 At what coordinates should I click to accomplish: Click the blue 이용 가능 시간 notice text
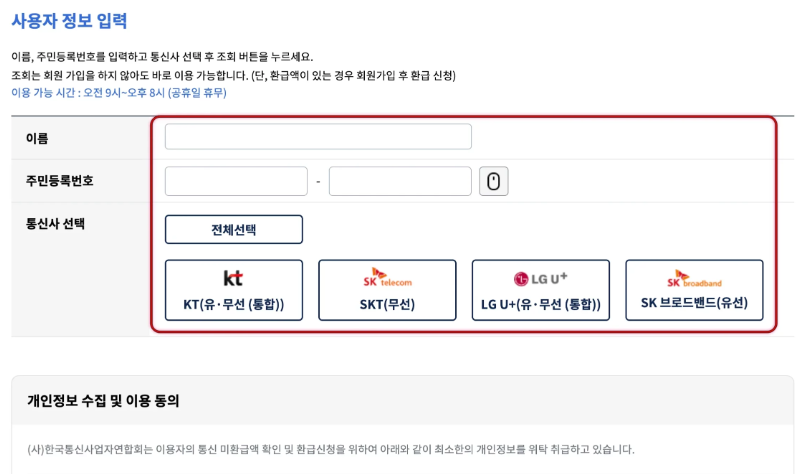click(x=119, y=93)
